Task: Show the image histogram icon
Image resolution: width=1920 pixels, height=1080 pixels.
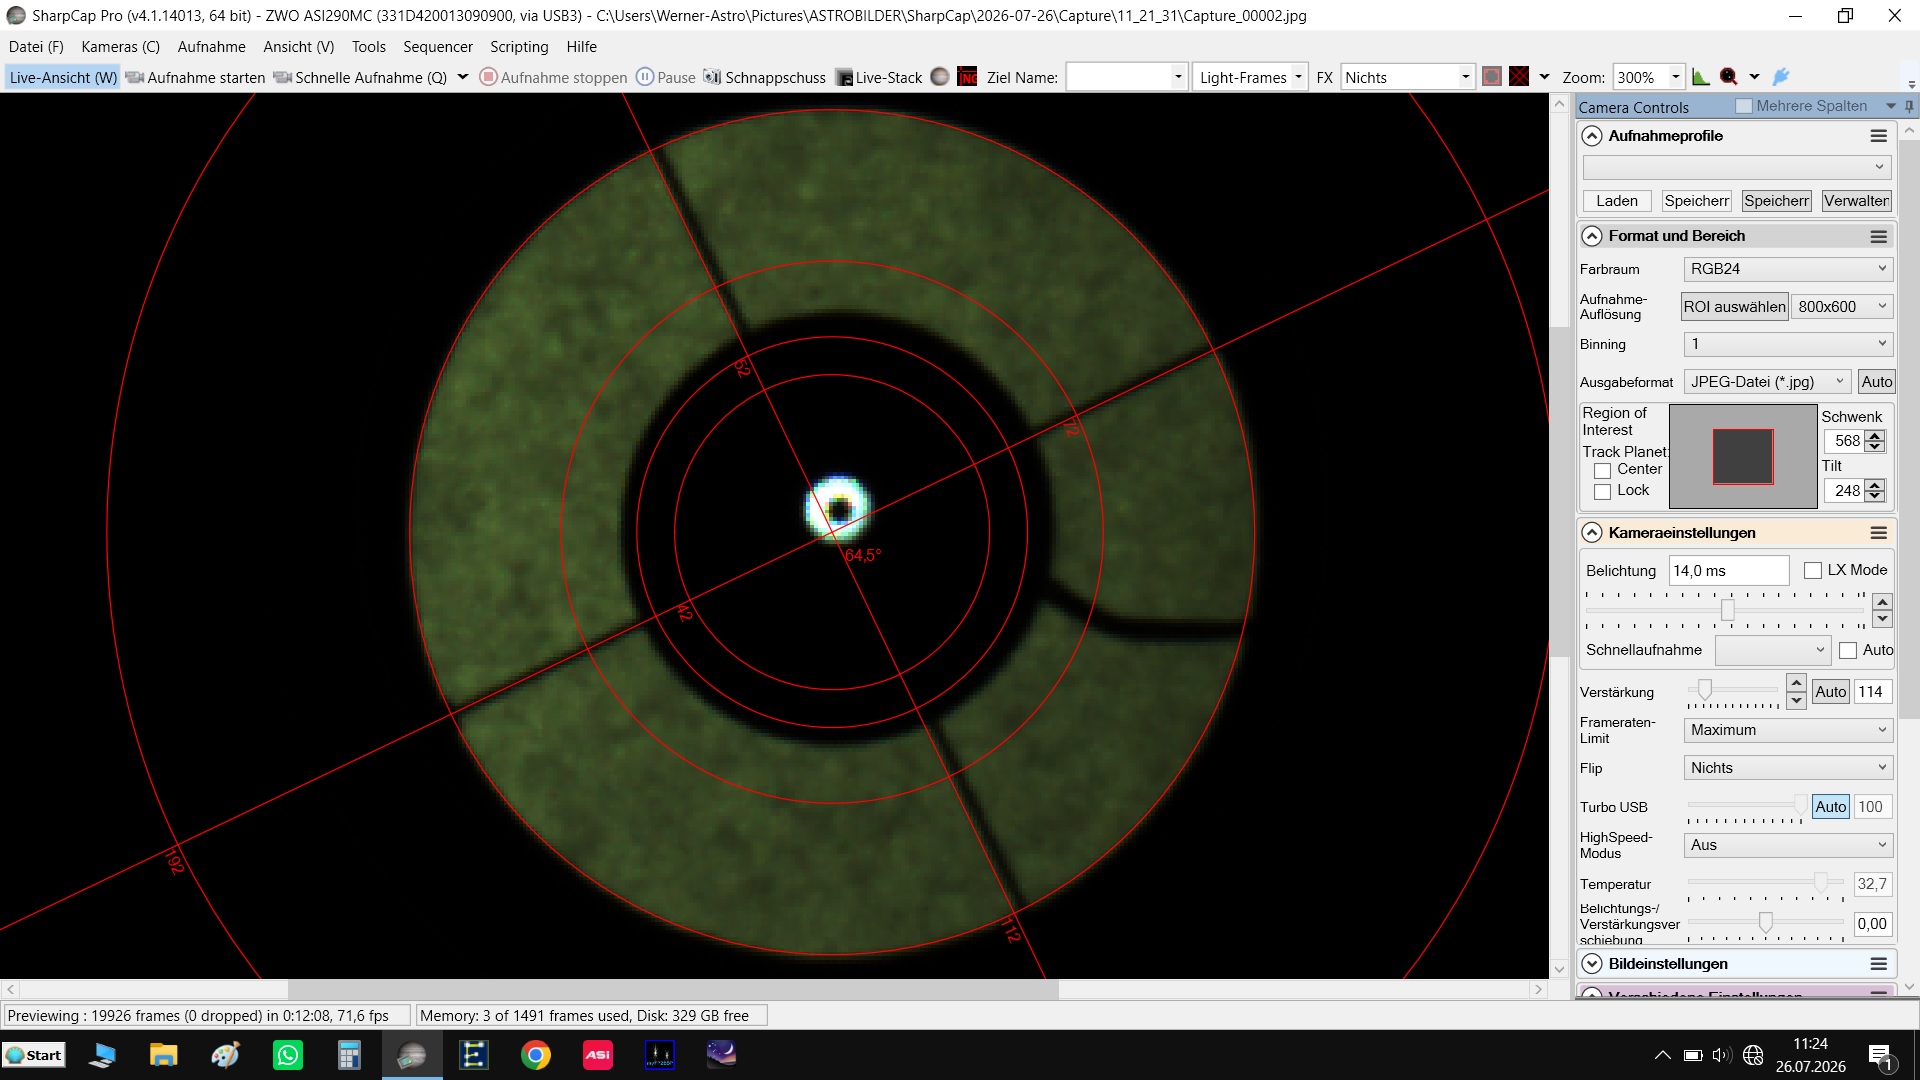Action: coord(1701,77)
